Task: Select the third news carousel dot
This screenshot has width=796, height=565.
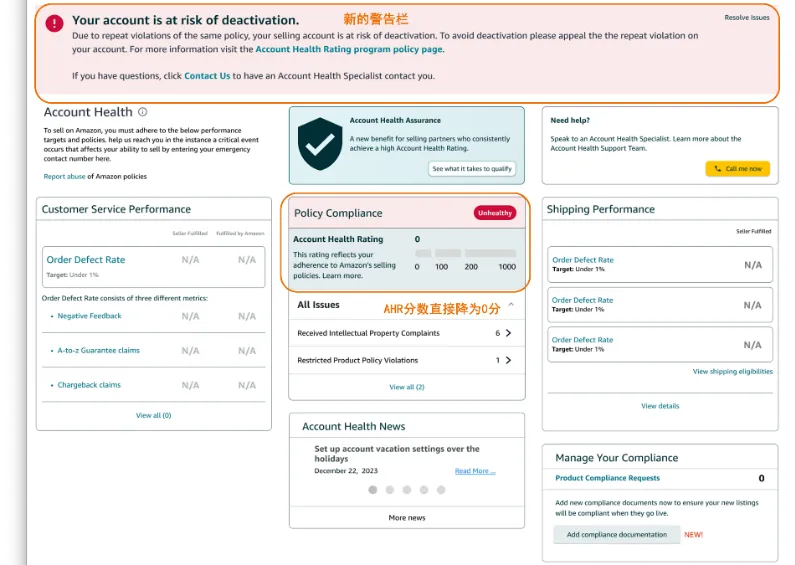Action: tap(407, 490)
